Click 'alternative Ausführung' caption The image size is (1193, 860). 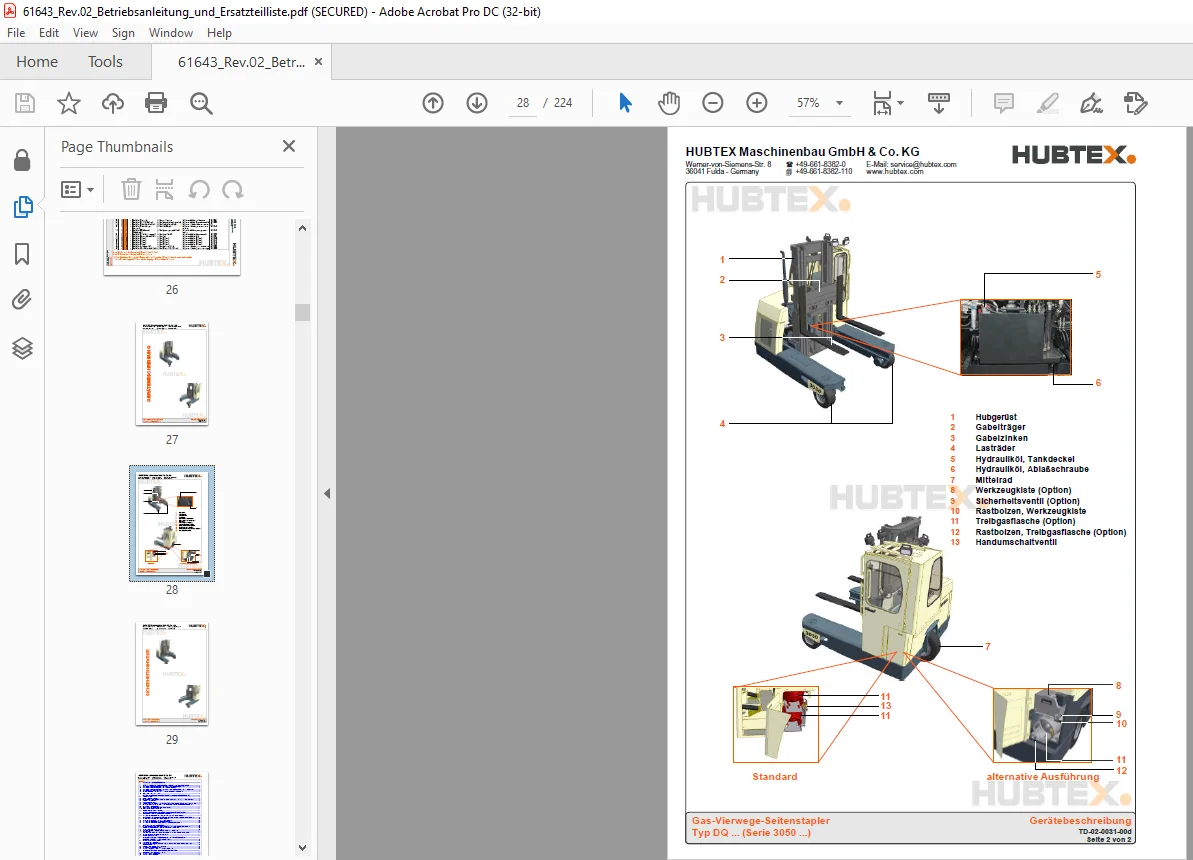click(x=1043, y=777)
